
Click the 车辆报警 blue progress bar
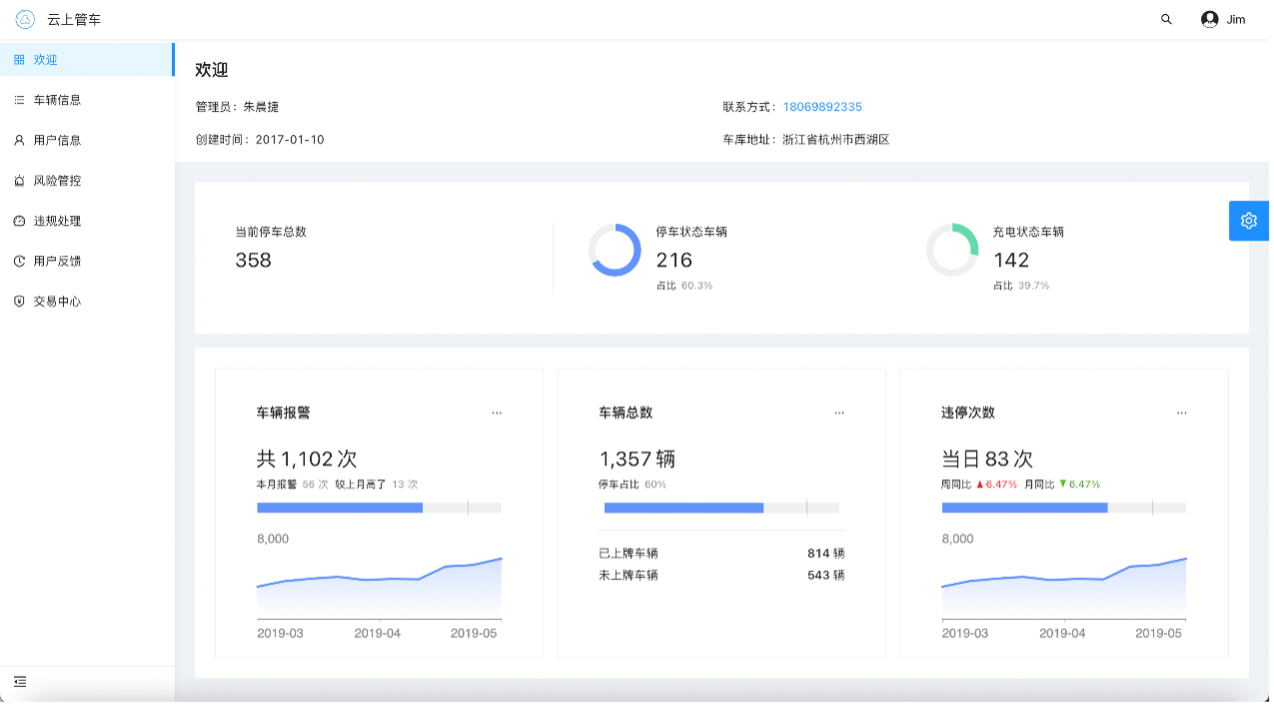(340, 508)
